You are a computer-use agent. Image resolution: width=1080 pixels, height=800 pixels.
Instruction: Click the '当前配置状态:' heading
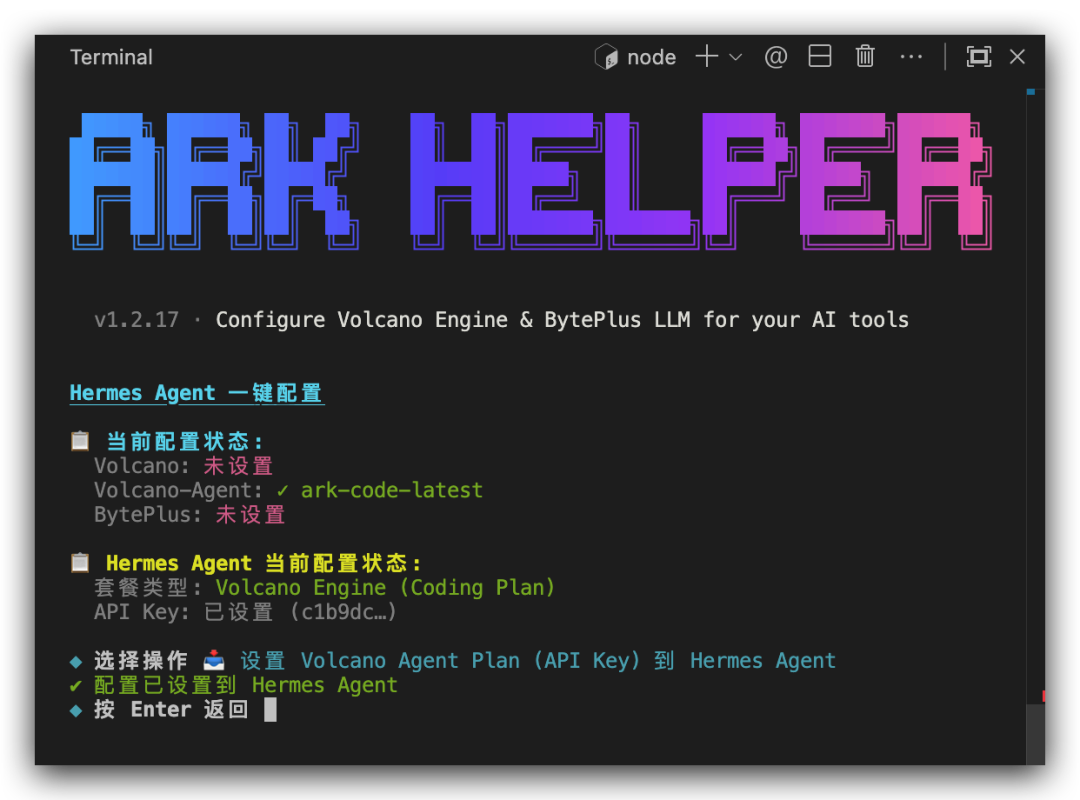coord(185,441)
